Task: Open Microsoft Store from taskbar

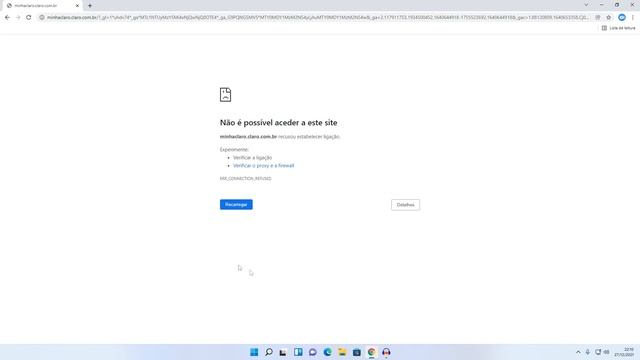Action: coord(357,352)
